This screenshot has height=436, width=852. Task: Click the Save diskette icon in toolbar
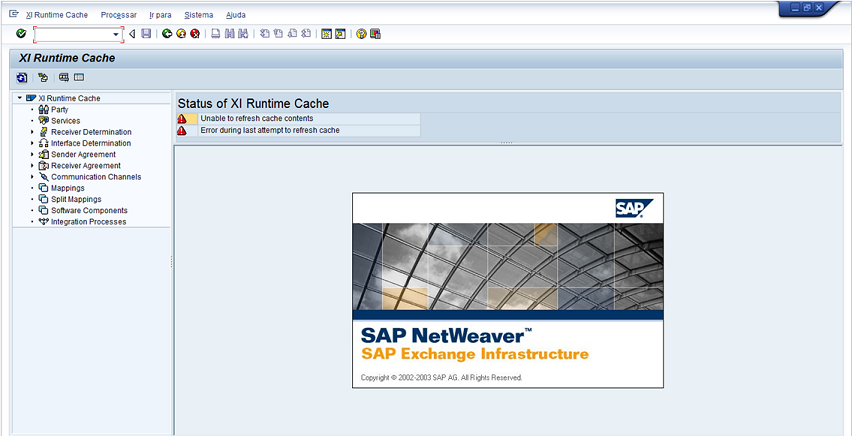click(146, 34)
